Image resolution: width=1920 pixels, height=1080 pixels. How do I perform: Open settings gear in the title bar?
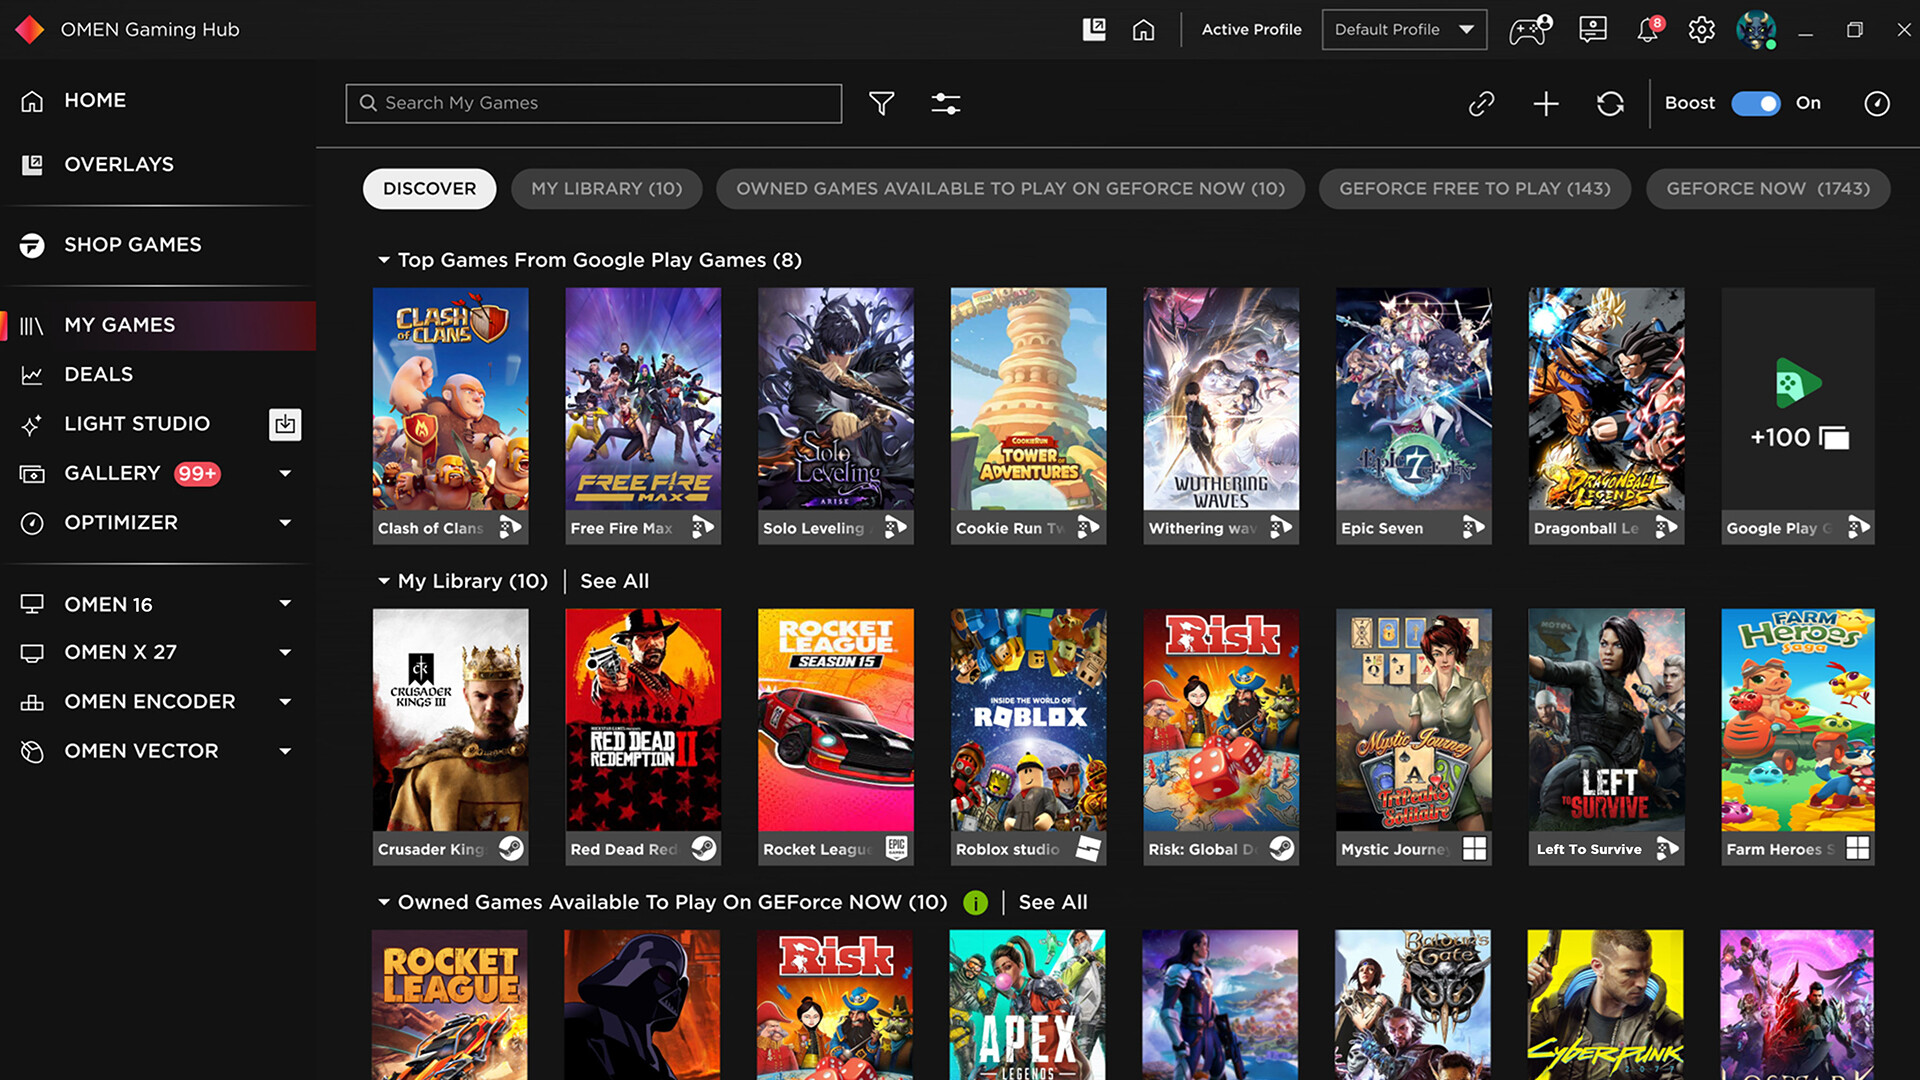[1701, 30]
